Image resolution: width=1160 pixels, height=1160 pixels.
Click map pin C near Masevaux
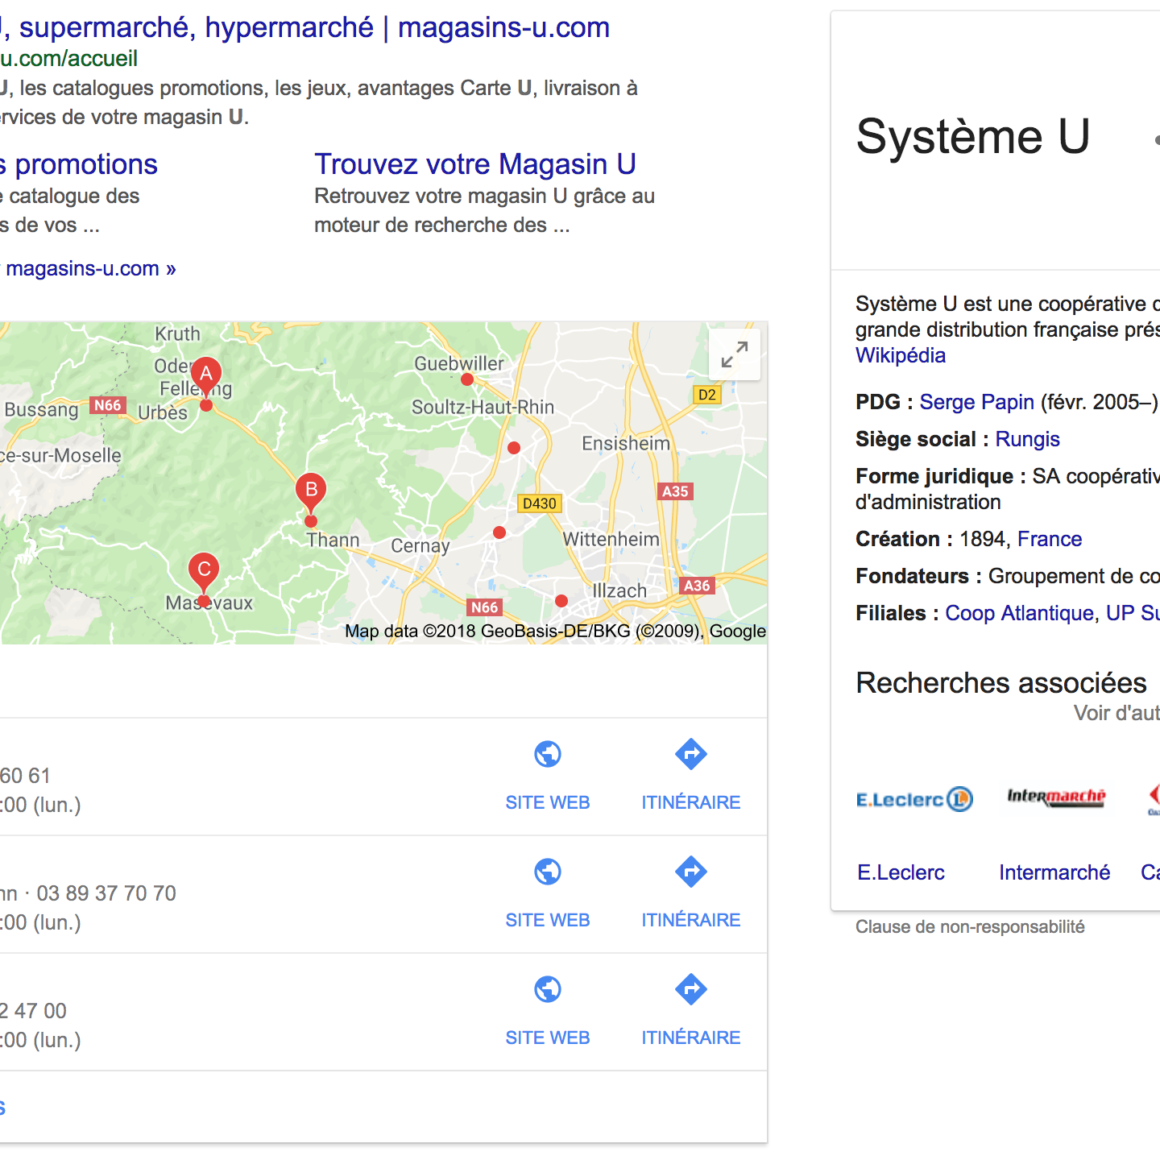click(x=204, y=571)
